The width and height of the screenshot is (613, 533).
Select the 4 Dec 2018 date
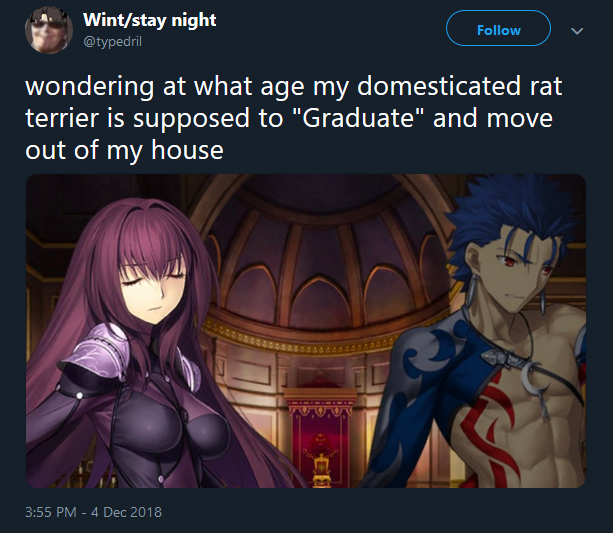pyautogui.click(x=126, y=512)
